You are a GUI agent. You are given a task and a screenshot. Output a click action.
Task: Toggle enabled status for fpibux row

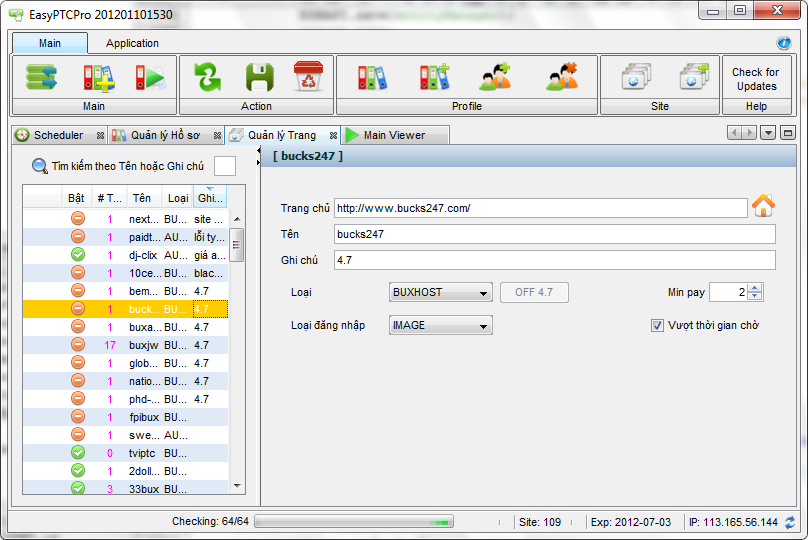(78, 417)
